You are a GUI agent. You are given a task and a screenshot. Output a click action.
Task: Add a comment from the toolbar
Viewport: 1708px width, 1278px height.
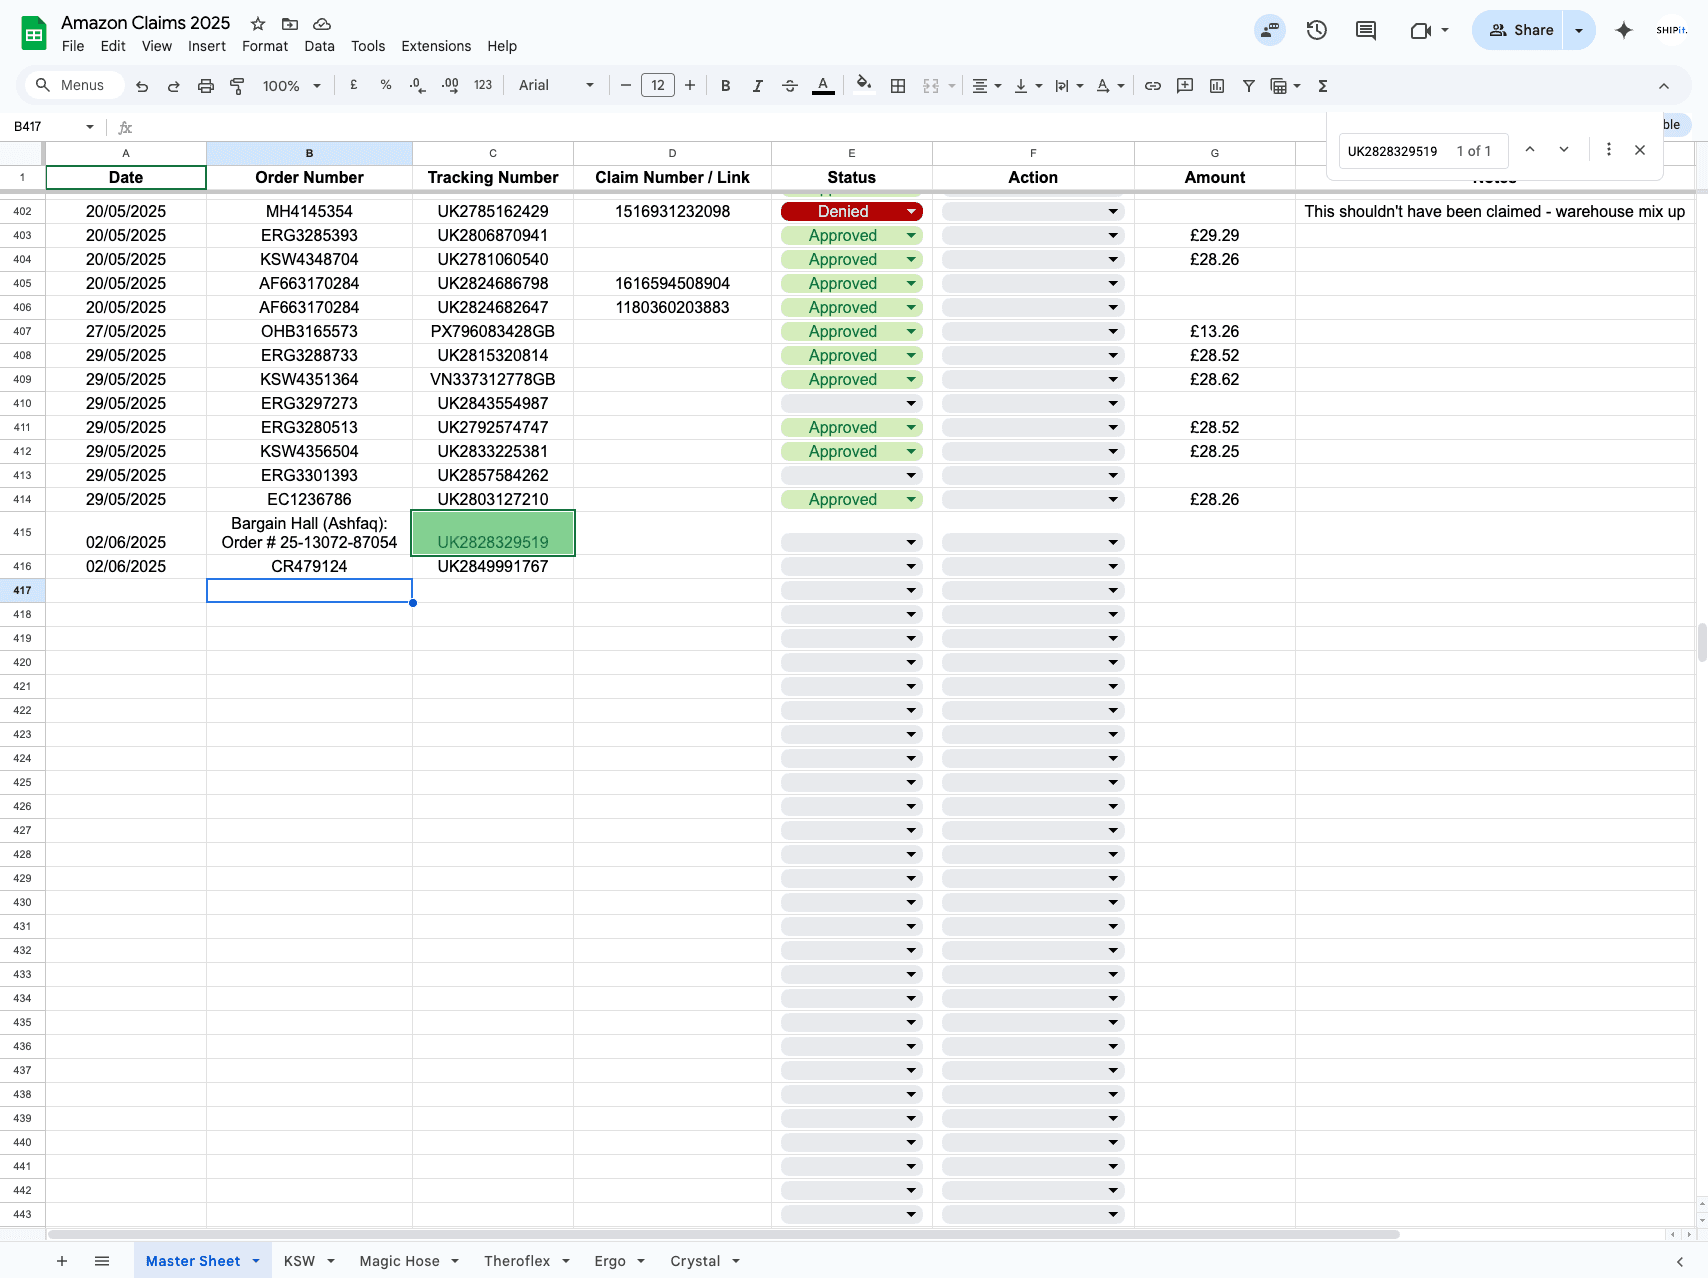point(1185,86)
